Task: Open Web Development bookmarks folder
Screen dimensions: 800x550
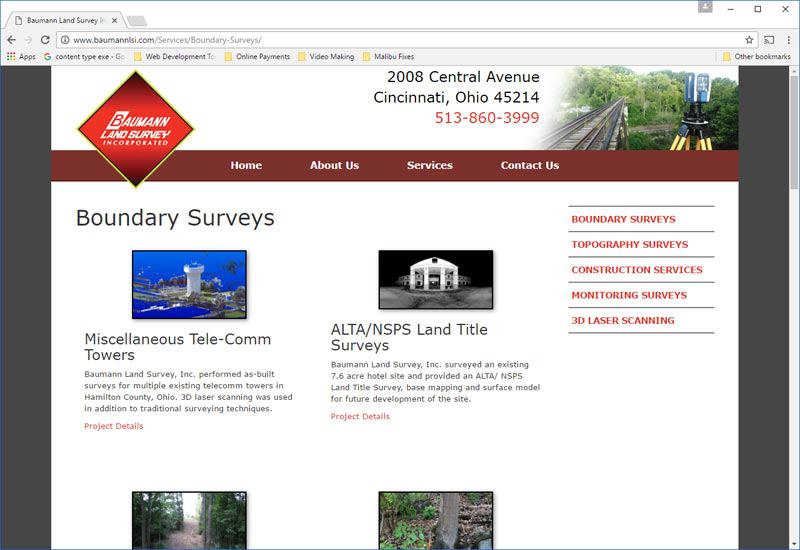Action: [x=174, y=57]
